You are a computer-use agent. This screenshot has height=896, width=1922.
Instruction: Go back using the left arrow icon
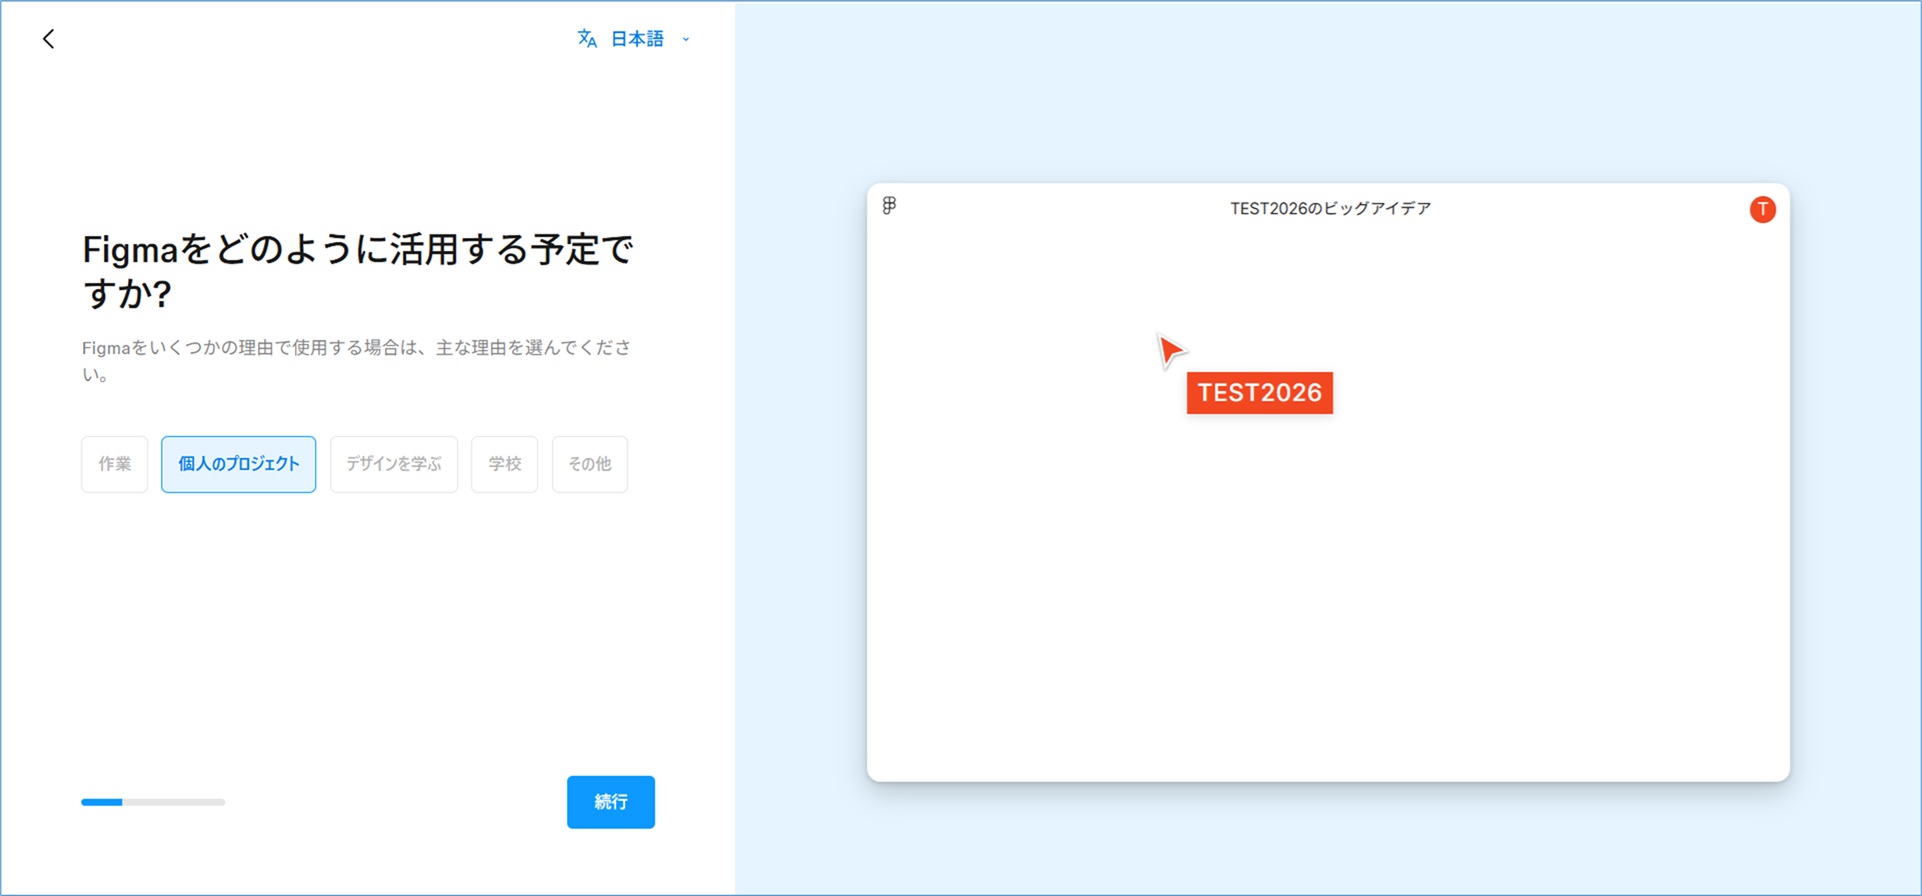(x=48, y=39)
